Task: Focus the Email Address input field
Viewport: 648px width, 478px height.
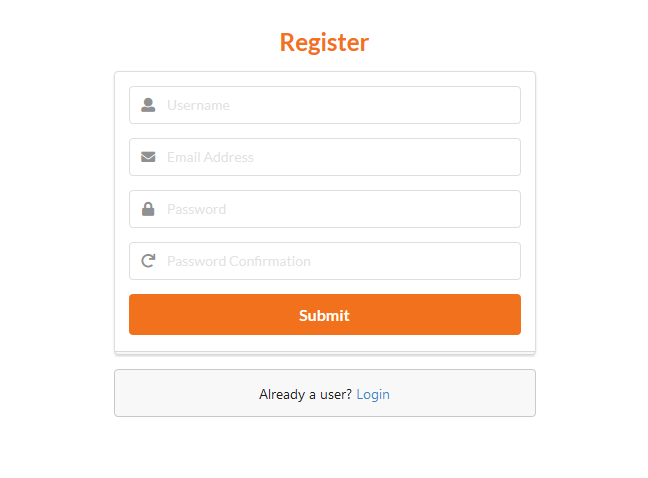Action: (325, 157)
